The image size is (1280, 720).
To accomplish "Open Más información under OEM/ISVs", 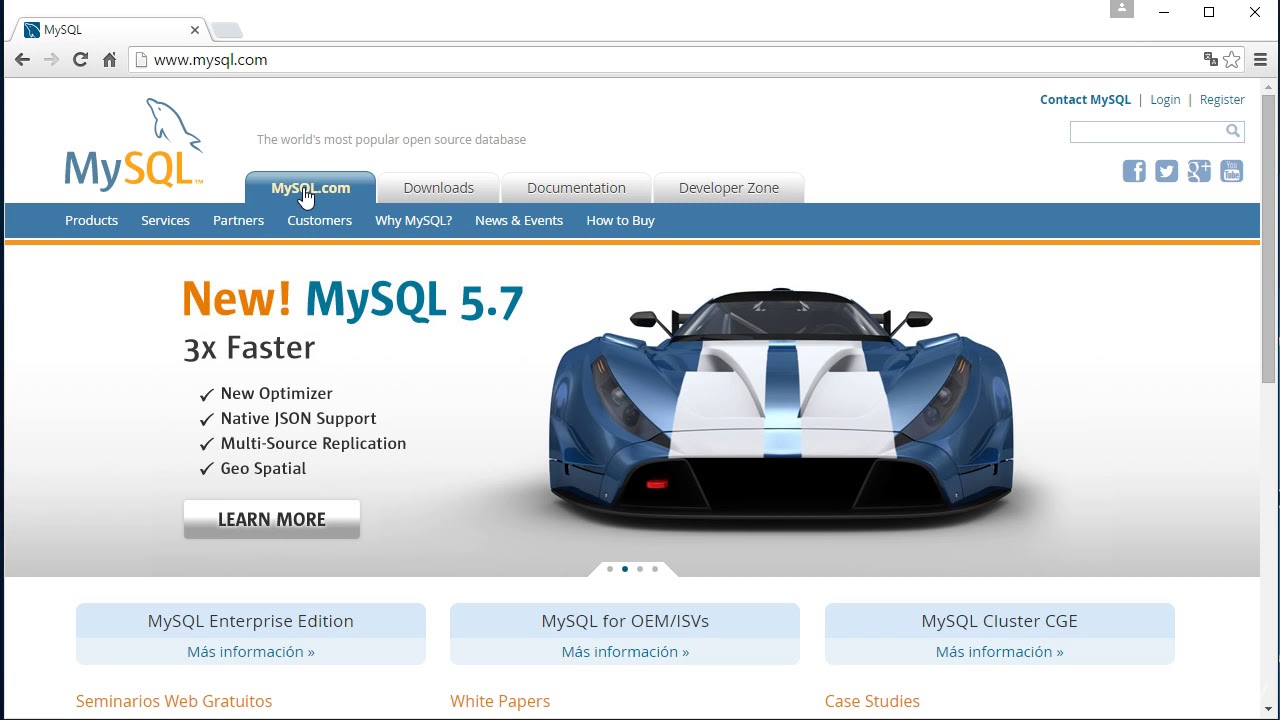I will (625, 652).
